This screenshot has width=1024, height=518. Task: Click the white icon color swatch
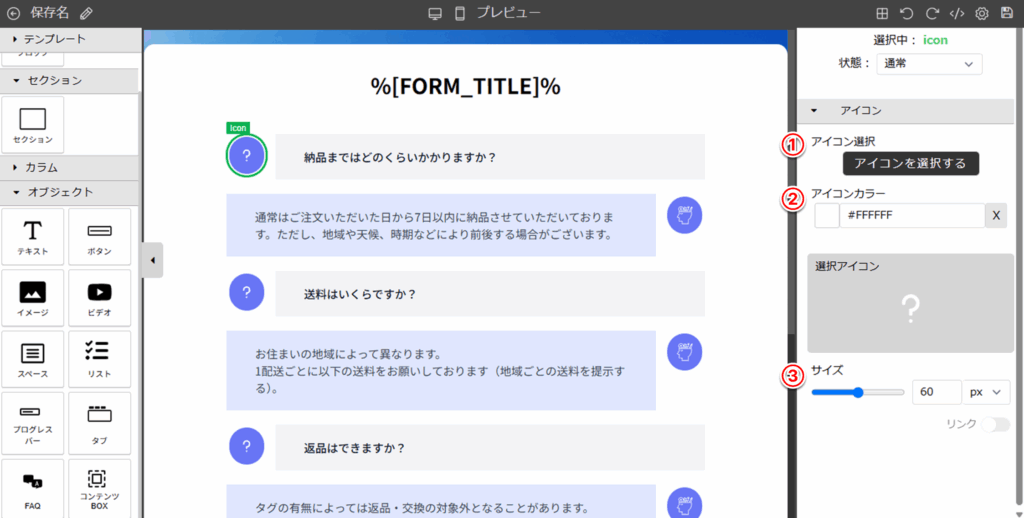click(x=827, y=216)
